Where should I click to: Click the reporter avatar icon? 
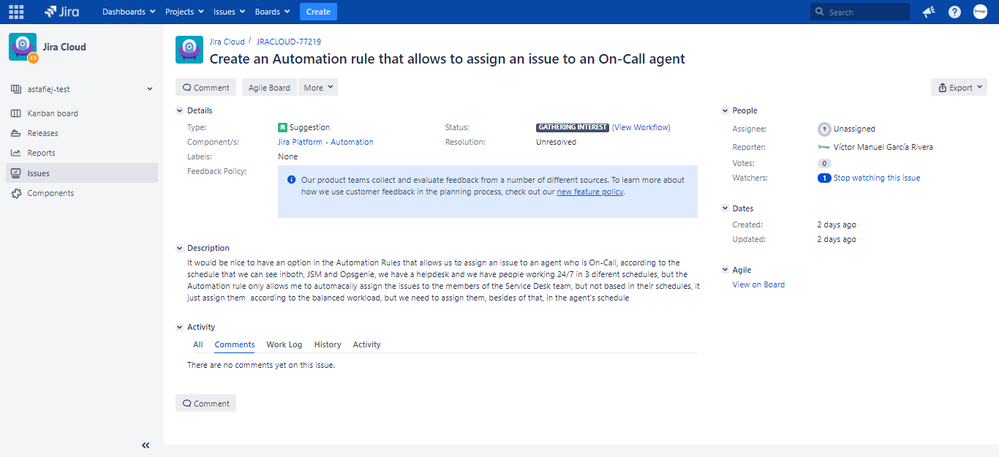pos(824,147)
